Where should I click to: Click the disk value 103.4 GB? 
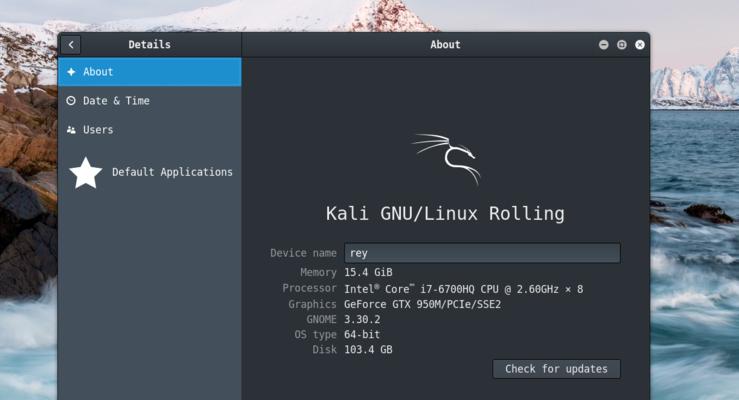coord(368,350)
